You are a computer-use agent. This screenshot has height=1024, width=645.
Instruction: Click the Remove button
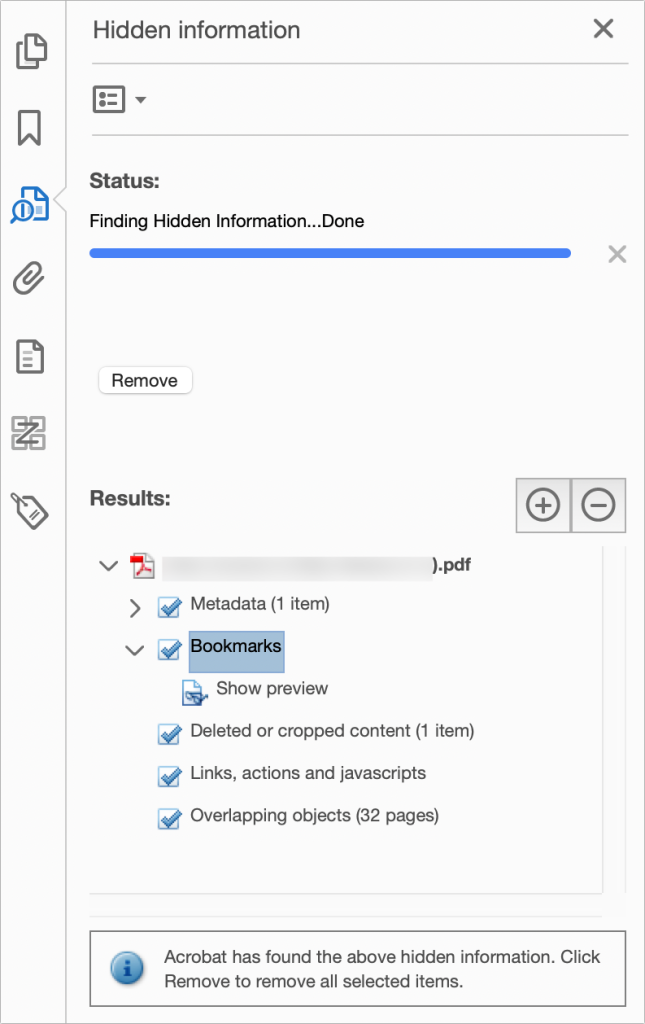[145, 380]
